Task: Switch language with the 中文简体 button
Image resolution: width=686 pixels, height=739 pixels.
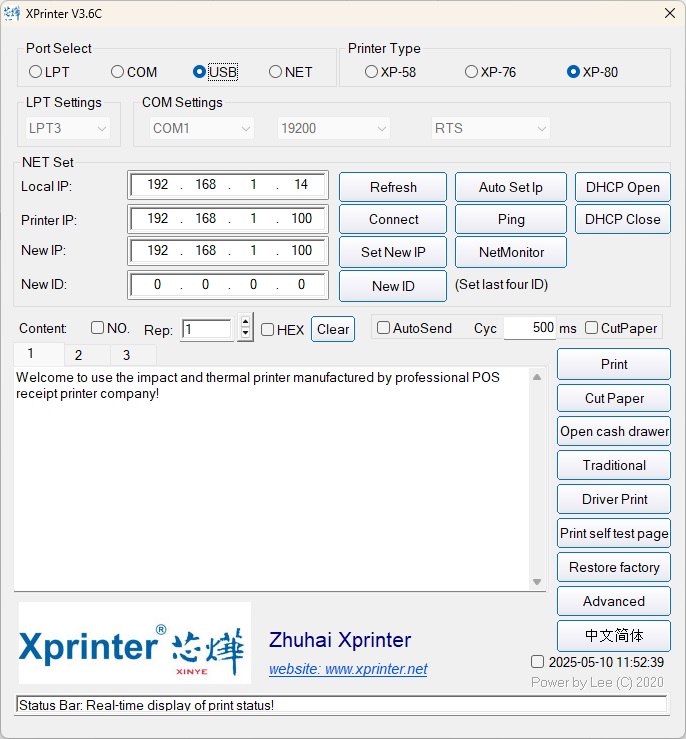Action: [614, 635]
